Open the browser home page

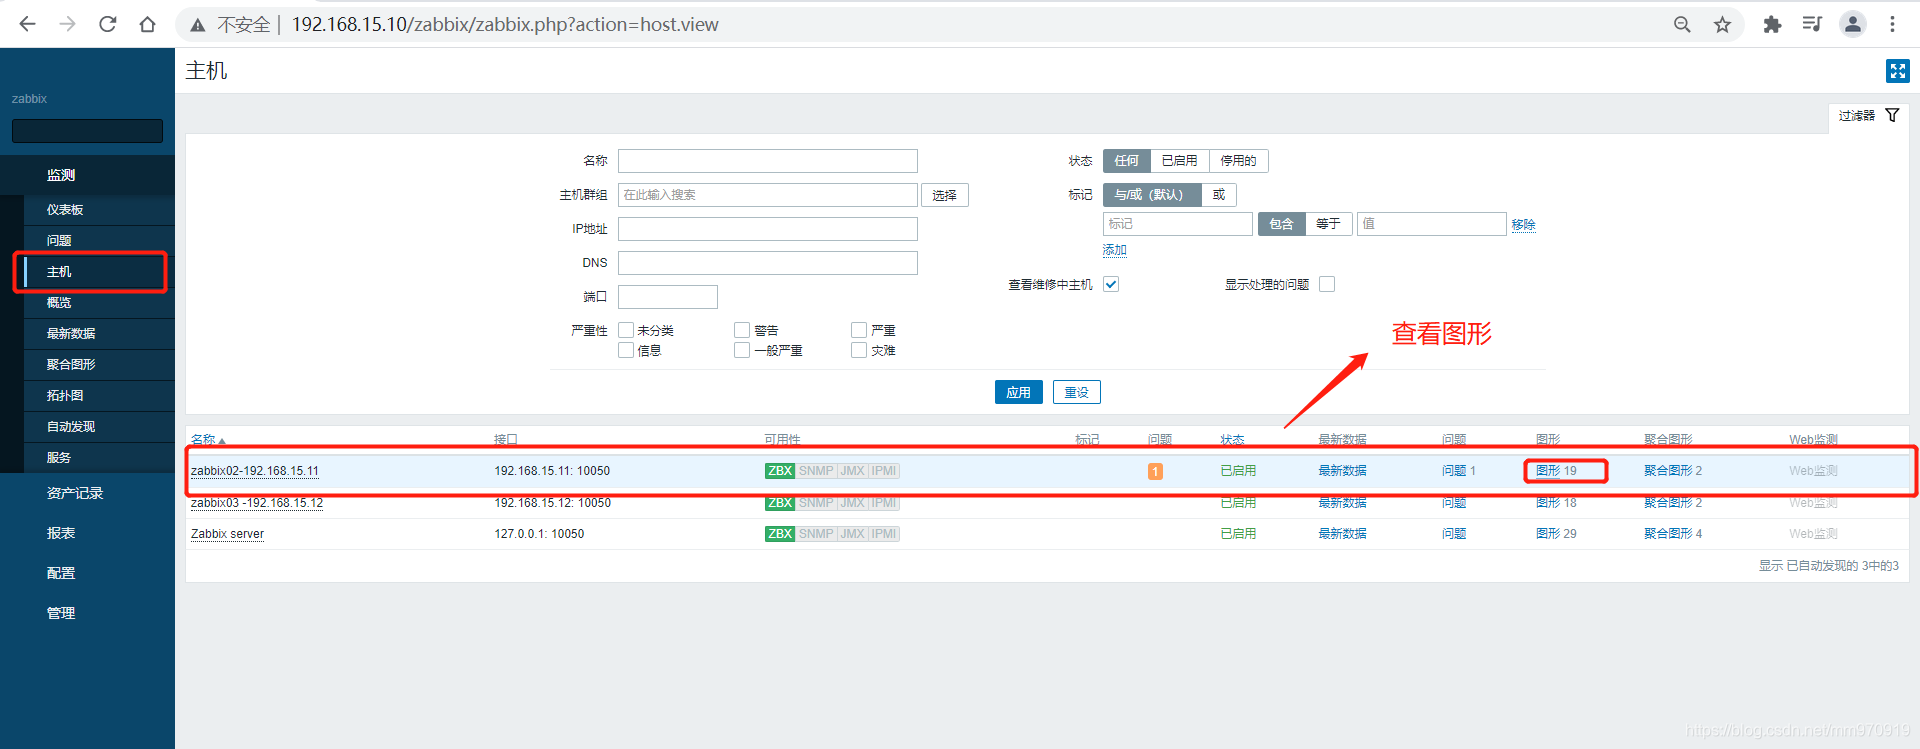click(x=148, y=24)
